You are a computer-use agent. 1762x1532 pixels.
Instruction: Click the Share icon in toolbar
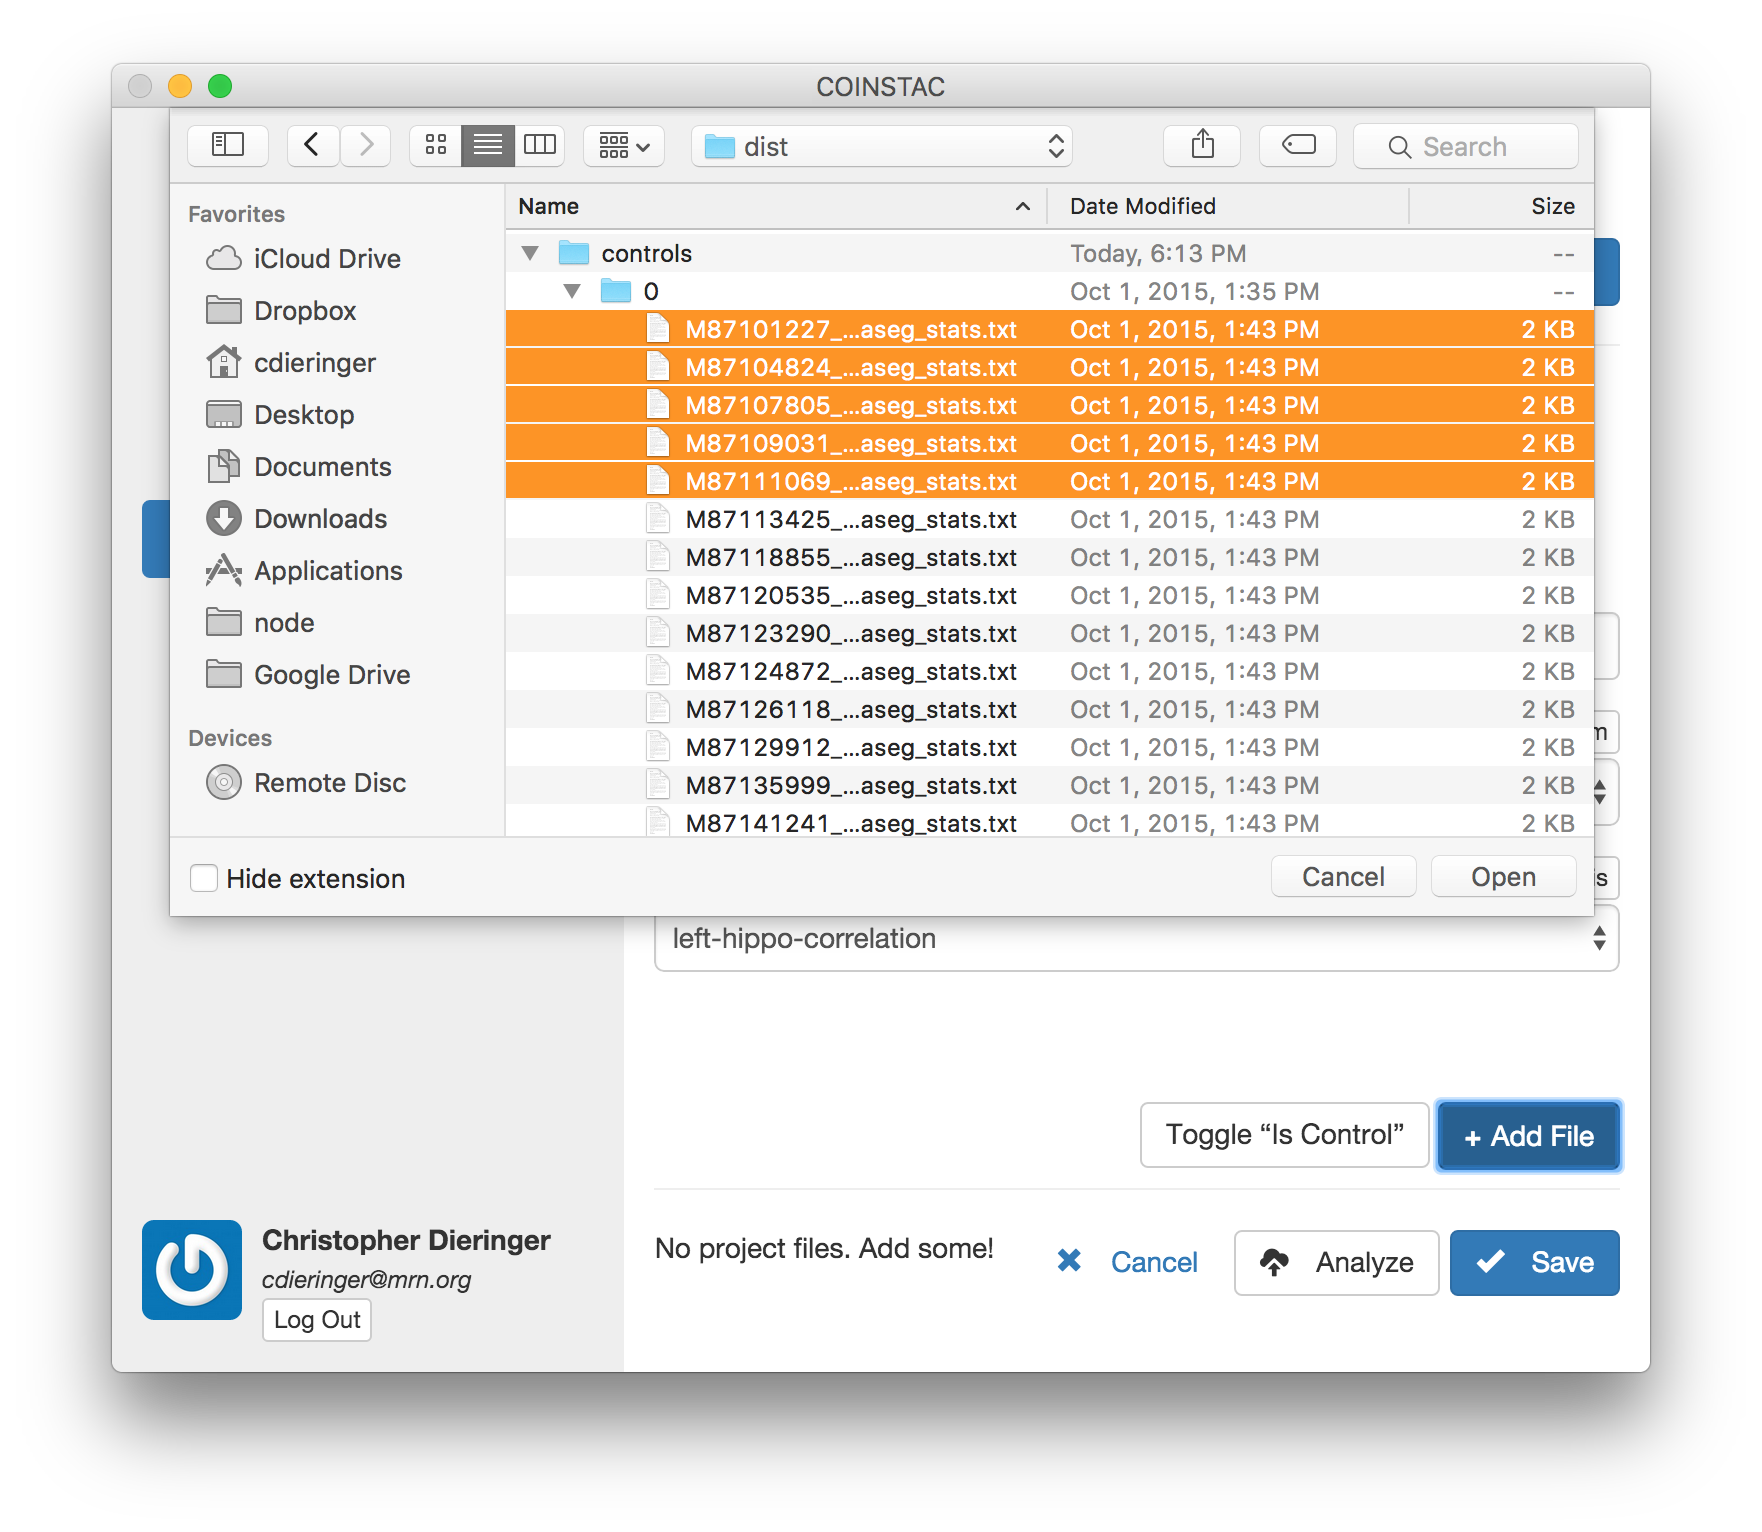coord(1202,146)
